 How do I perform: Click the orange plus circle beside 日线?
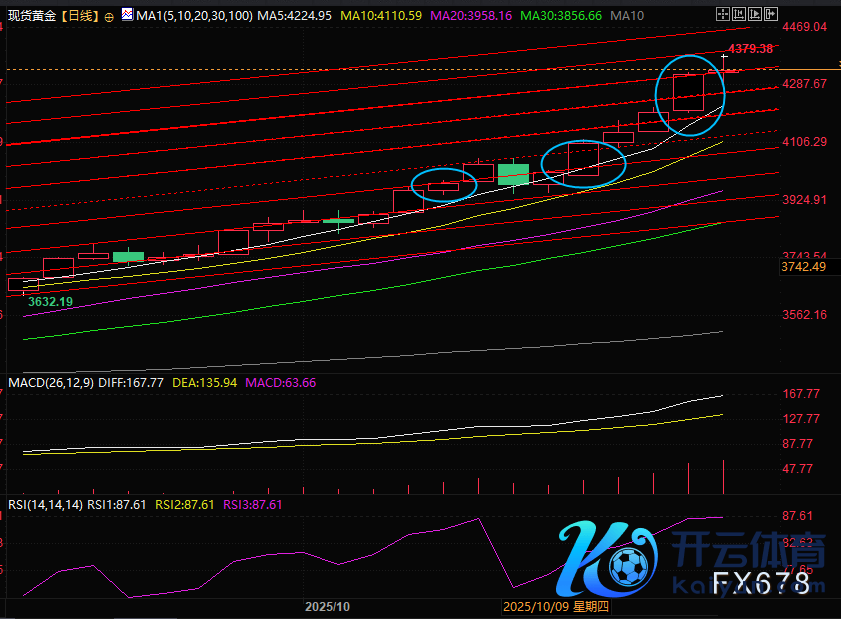coord(109,17)
